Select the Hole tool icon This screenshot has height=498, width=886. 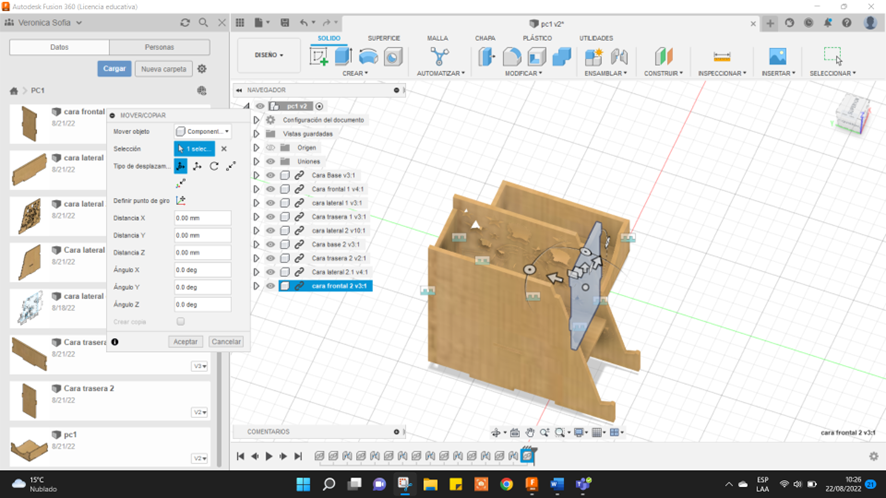point(393,57)
